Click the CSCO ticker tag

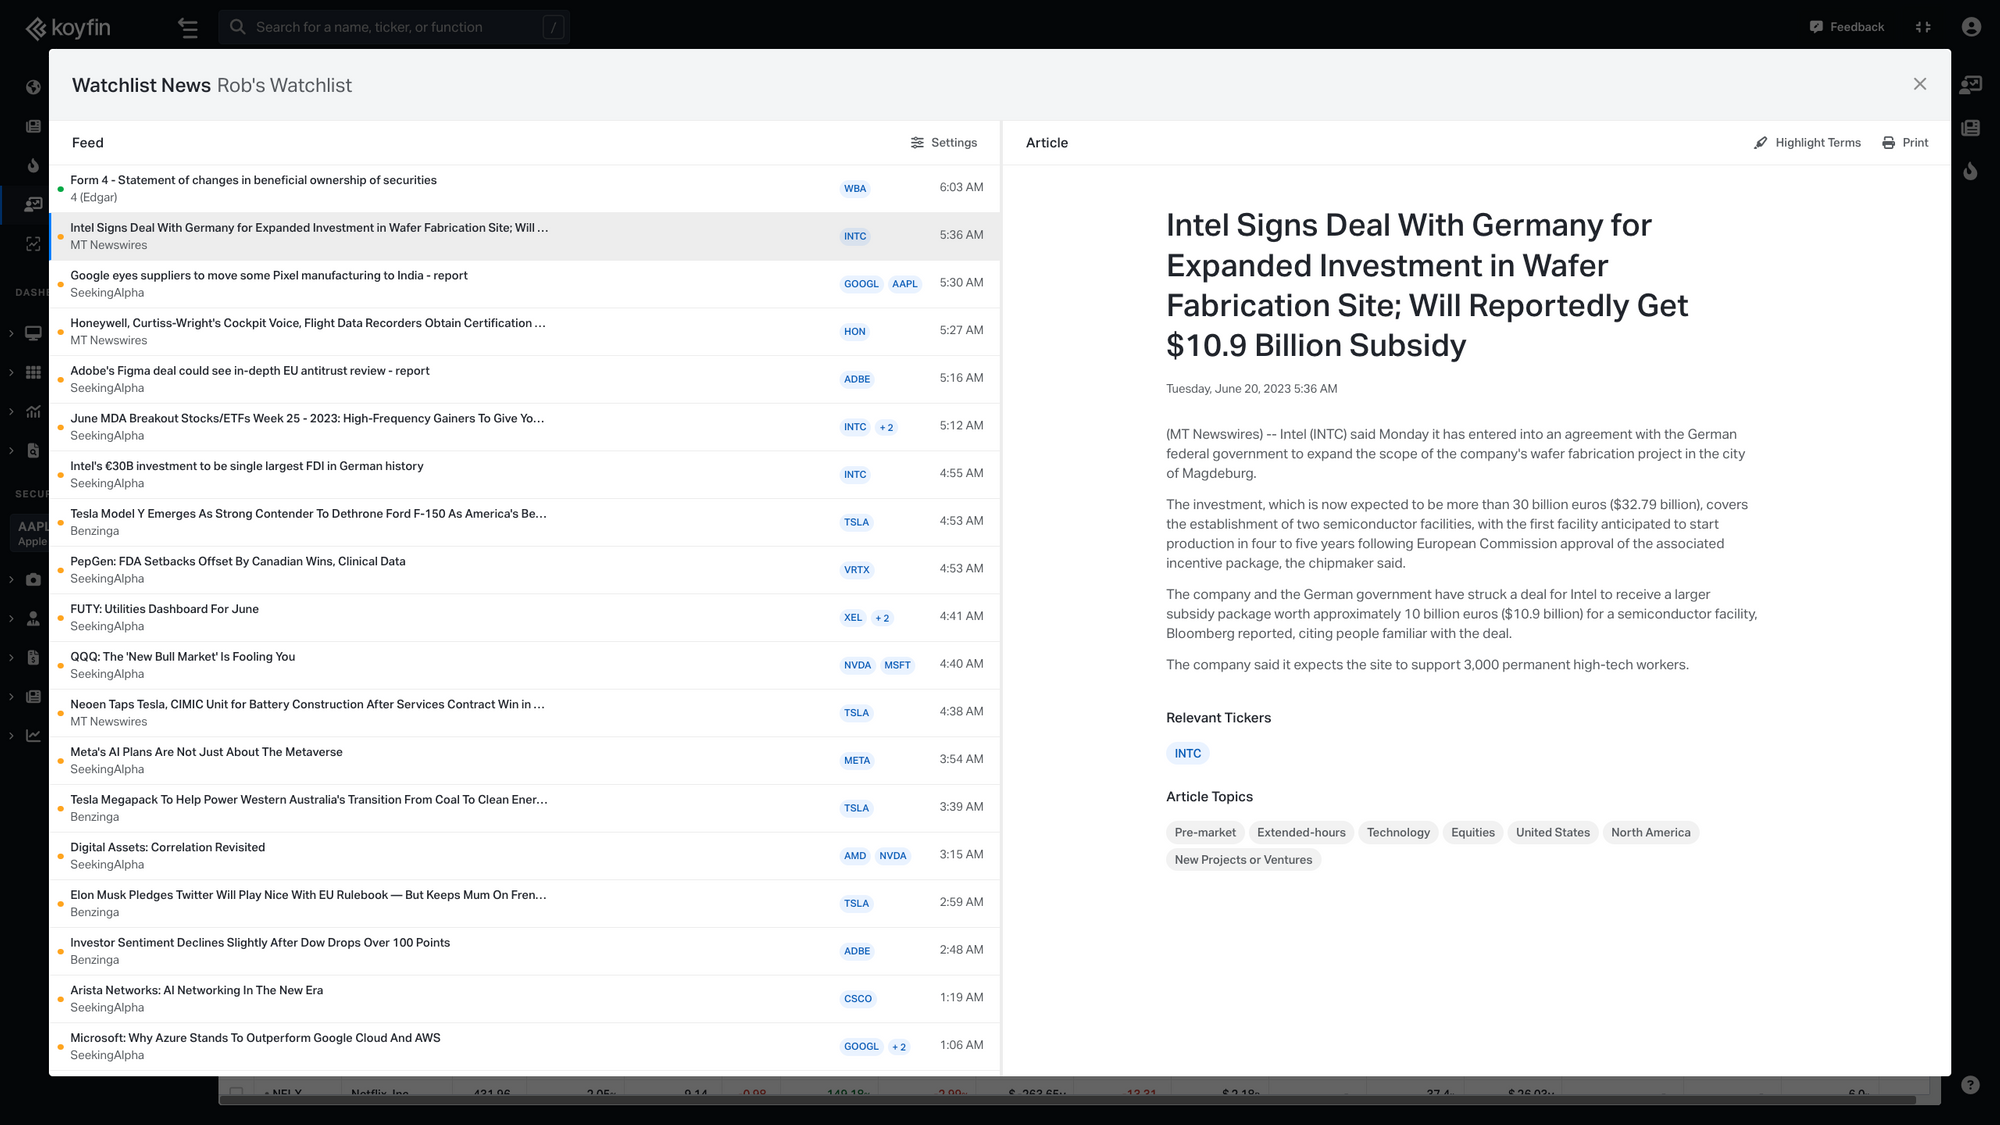click(858, 999)
